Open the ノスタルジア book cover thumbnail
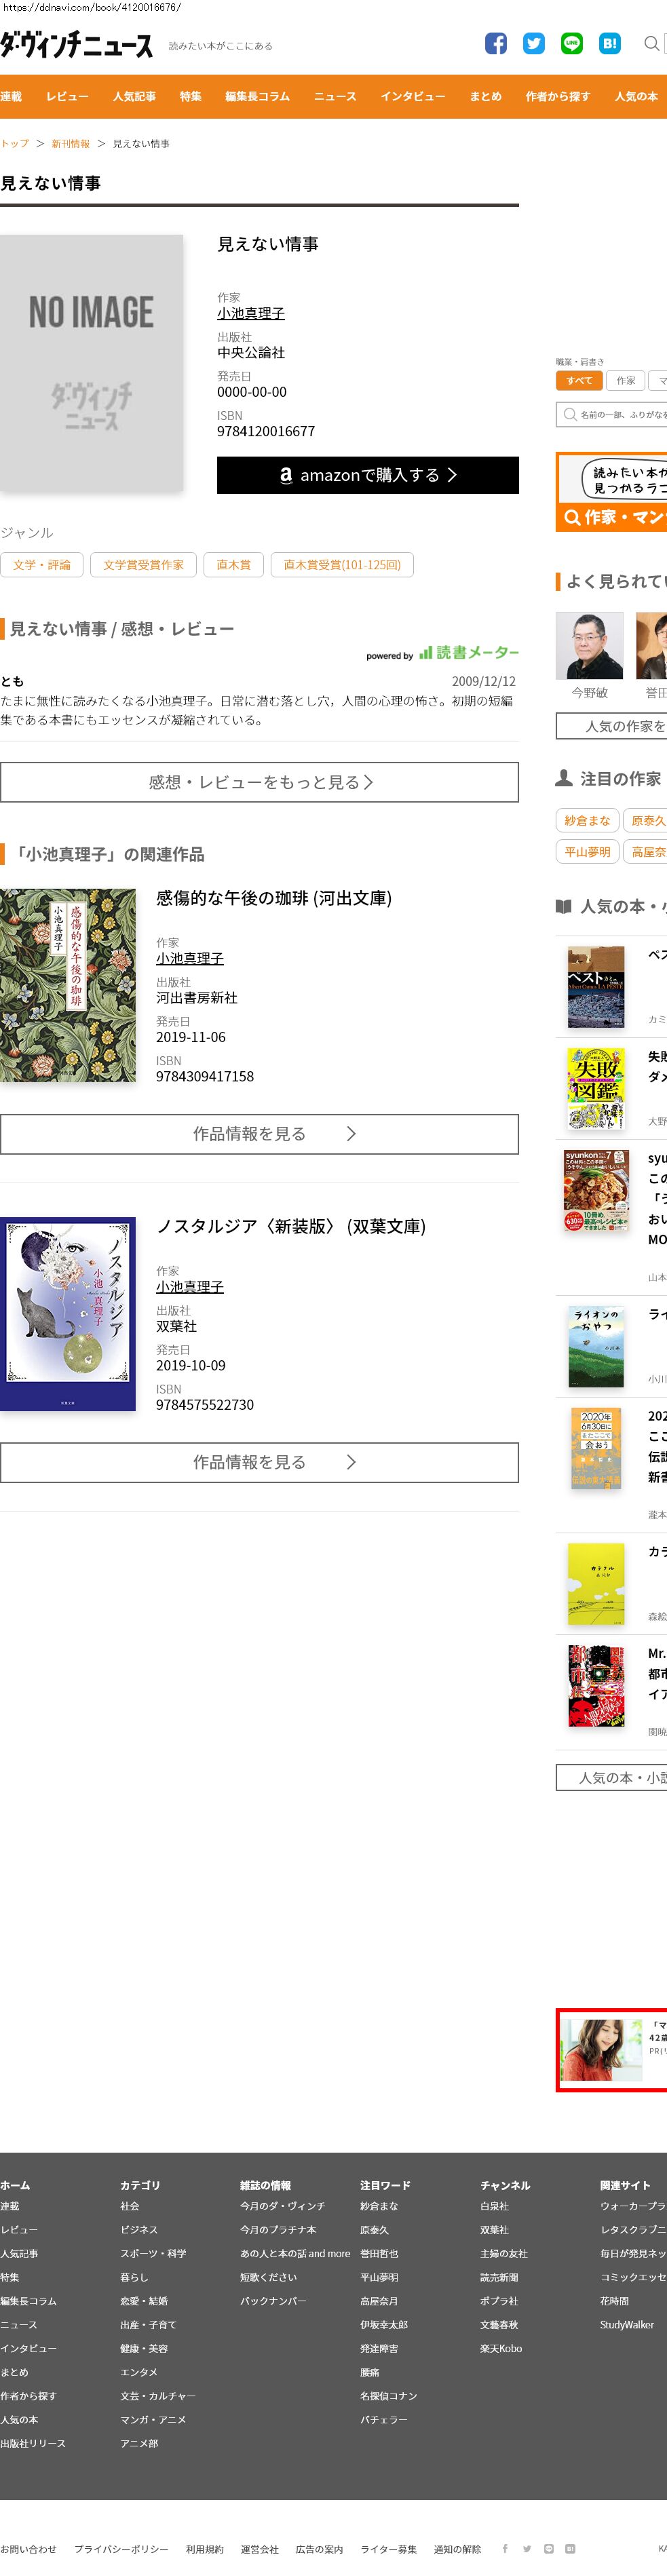This screenshot has height=2576, width=667. click(68, 1314)
